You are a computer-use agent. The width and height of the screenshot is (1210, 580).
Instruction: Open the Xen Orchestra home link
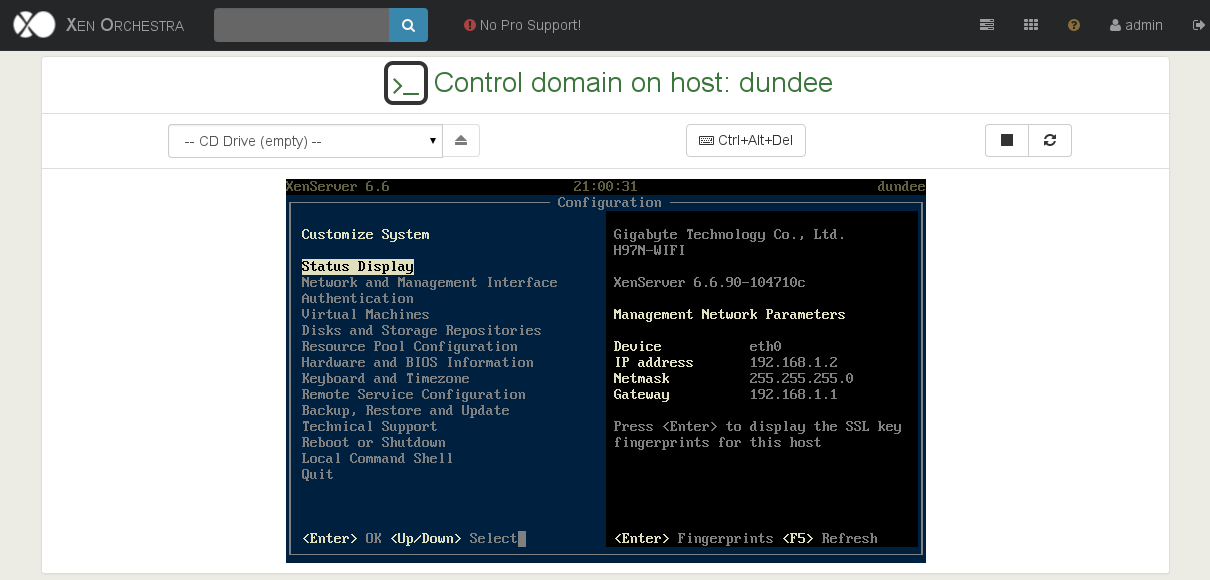coord(125,25)
